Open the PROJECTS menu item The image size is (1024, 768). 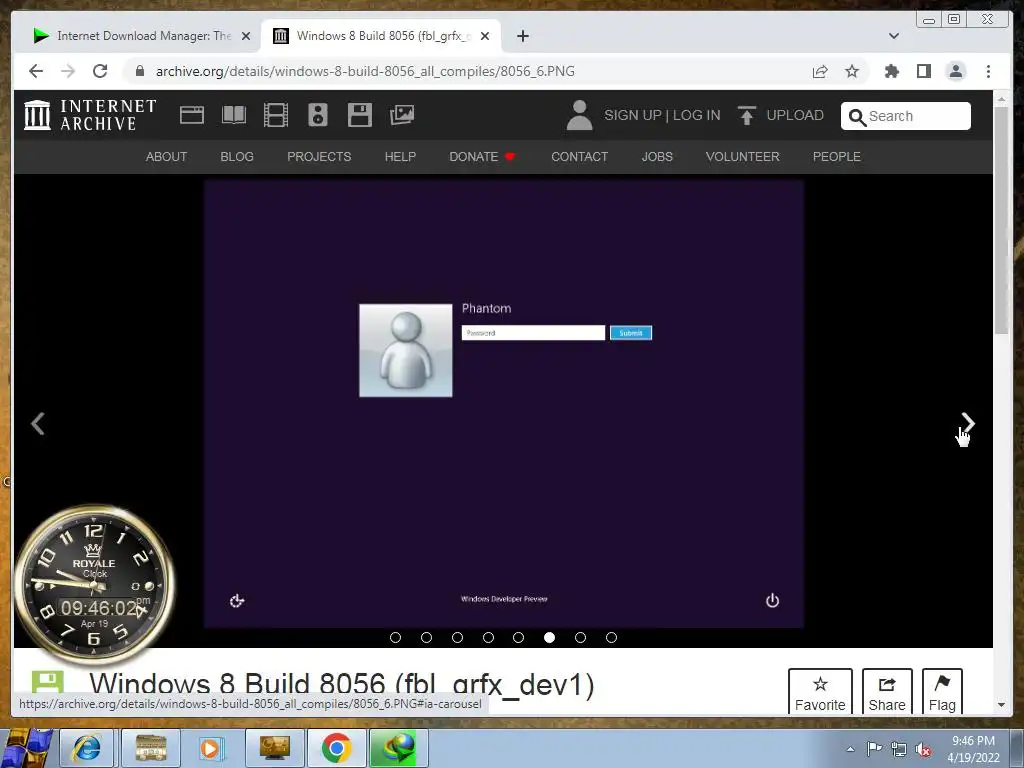319,157
